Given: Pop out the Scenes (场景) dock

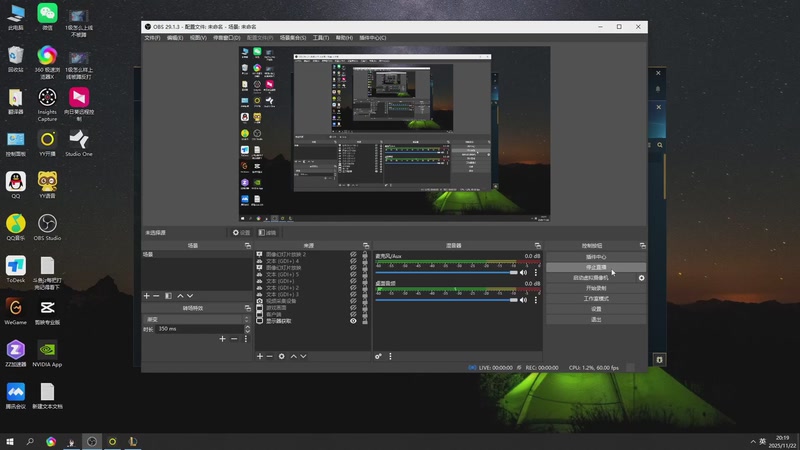Looking at the screenshot, I should click(247, 246).
